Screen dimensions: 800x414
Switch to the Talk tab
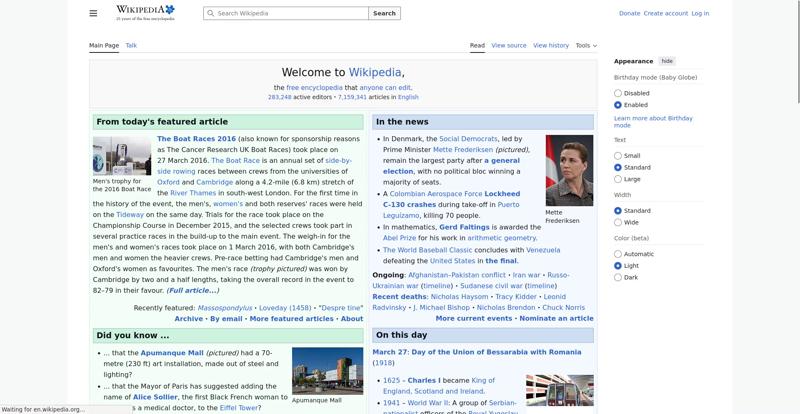(131, 45)
